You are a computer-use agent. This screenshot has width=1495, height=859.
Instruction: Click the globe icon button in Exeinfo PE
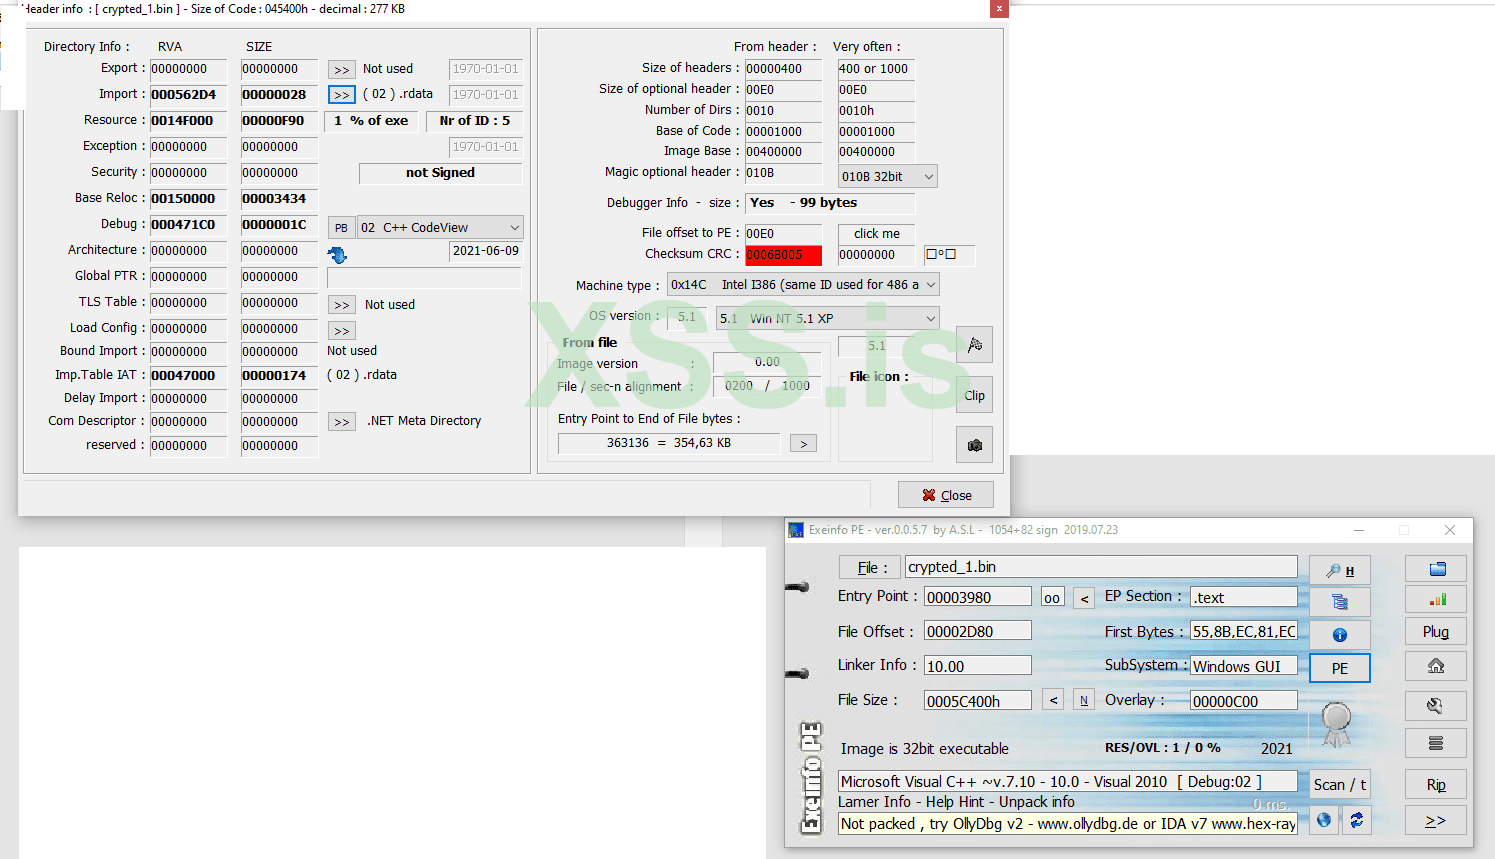click(1324, 820)
